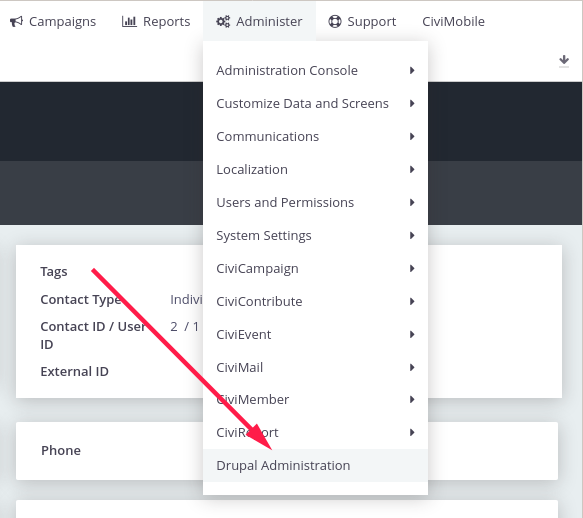
Task: Select Users and Permissions
Action: click(315, 202)
